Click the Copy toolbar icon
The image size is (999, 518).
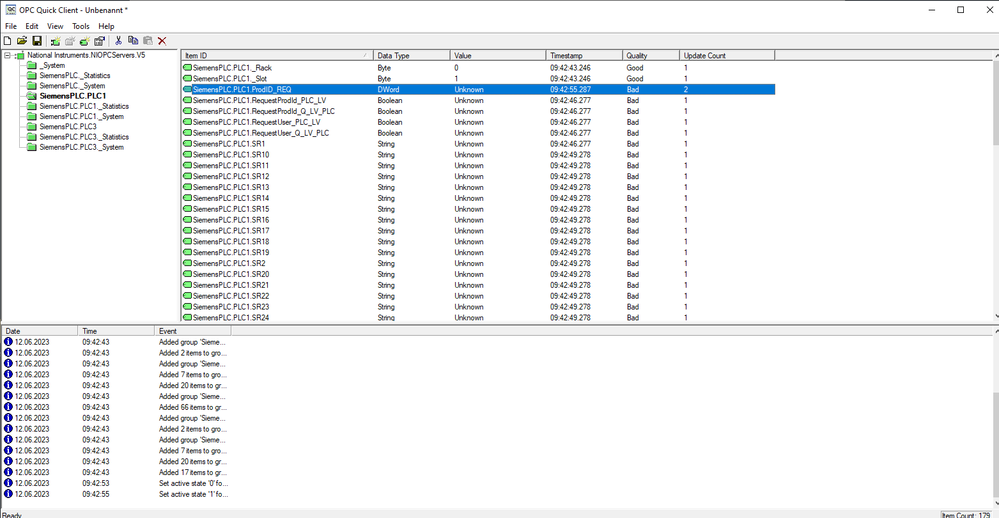(133, 41)
